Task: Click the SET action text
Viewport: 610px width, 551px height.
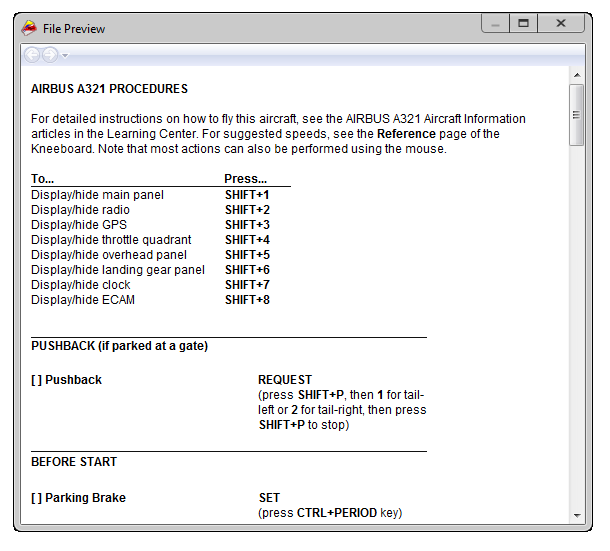Action: [269, 498]
